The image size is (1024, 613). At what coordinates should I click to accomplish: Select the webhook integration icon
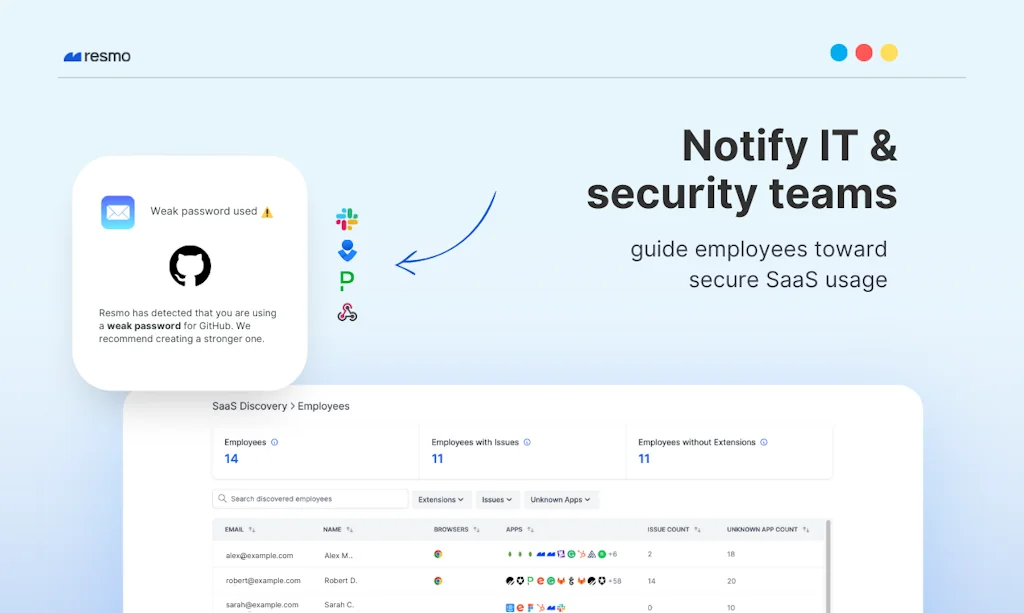(347, 313)
